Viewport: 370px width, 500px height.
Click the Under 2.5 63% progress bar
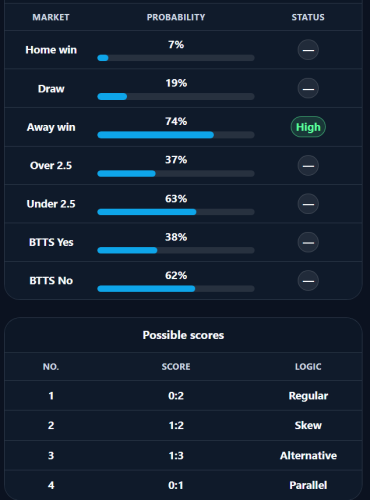click(x=176, y=212)
